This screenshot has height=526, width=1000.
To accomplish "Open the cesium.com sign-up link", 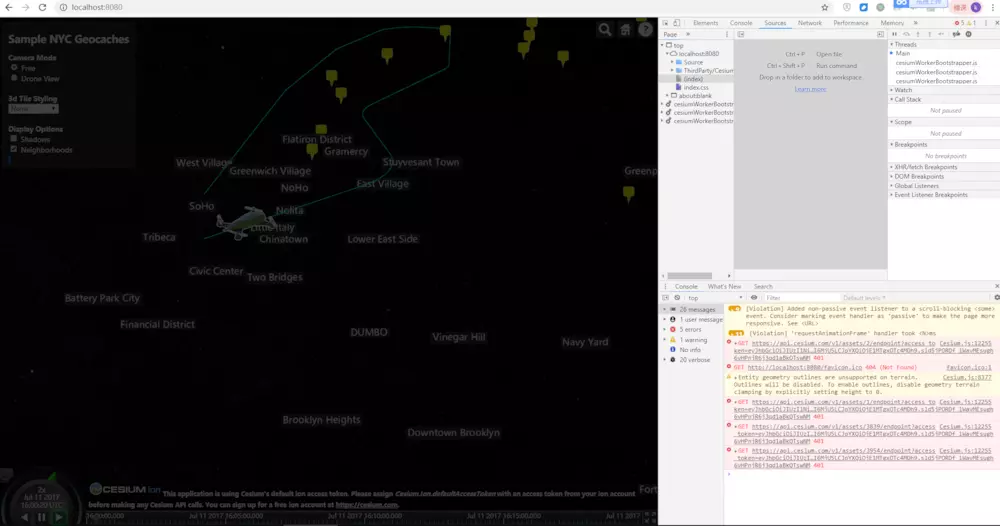I will point(367,505).
